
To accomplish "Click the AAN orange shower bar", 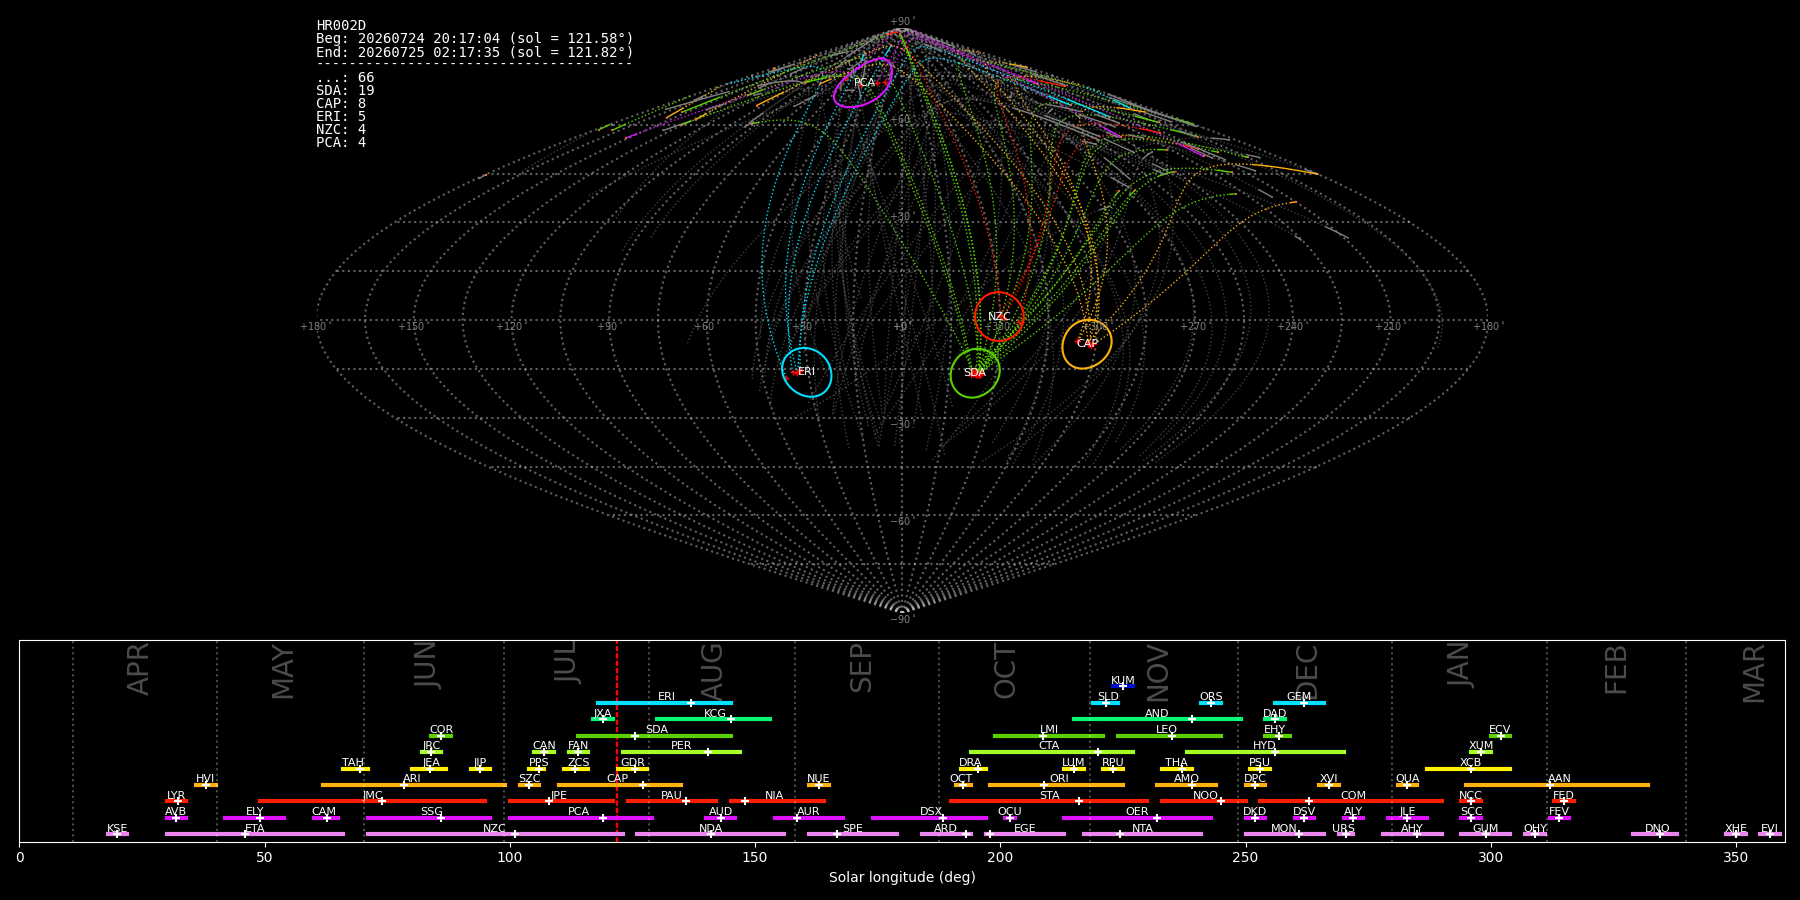I will [x=1557, y=785].
